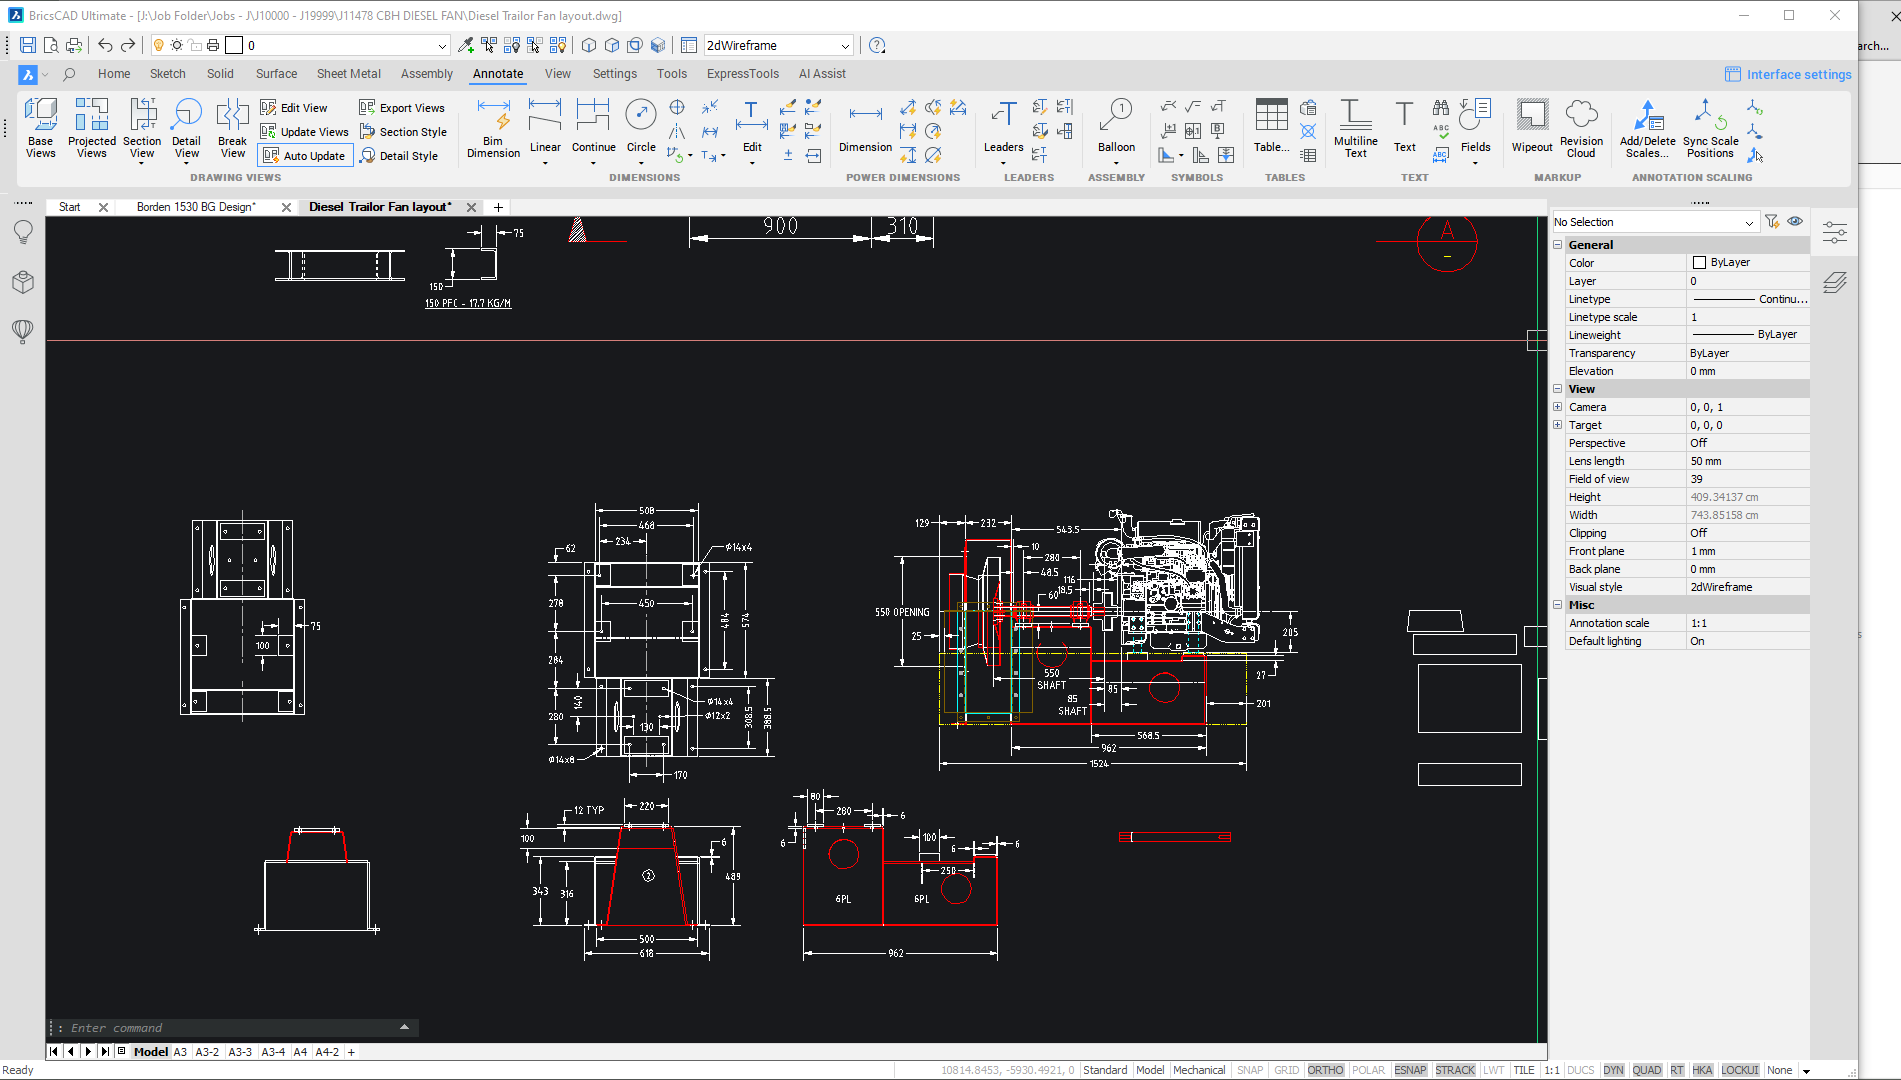Image resolution: width=1901 pixels, height=1080 pixels.
Task: Click the Auto Update button
Action: [x=305, y=156]
